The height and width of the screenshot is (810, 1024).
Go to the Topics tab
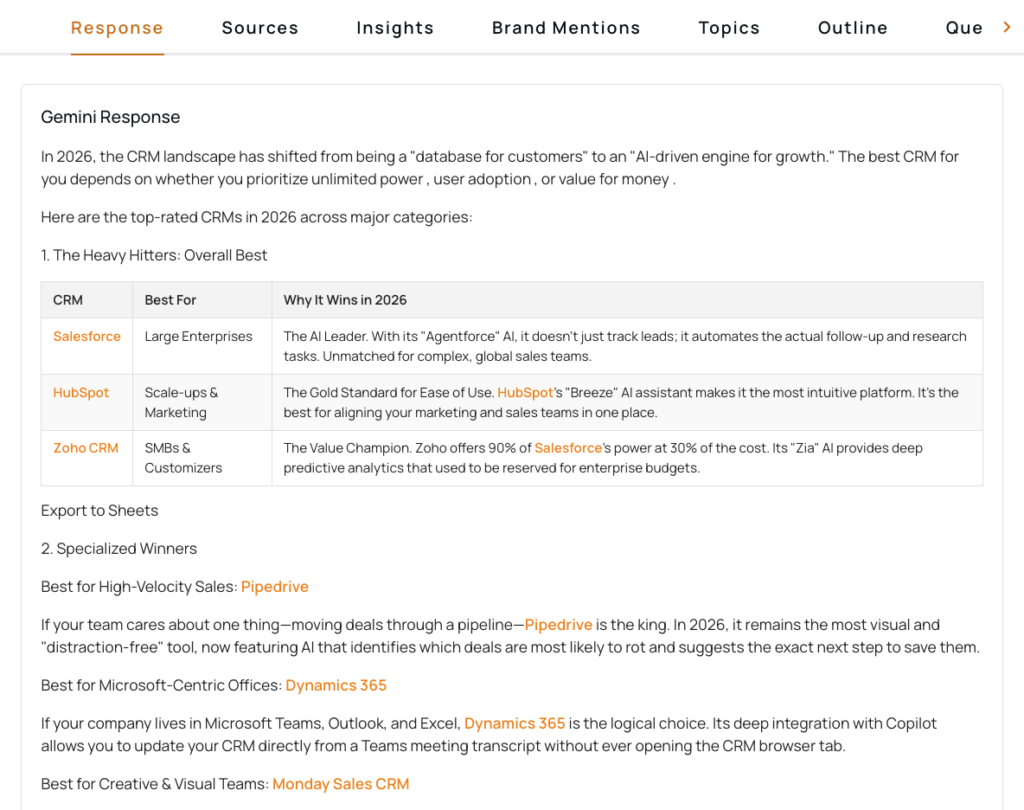729,28
